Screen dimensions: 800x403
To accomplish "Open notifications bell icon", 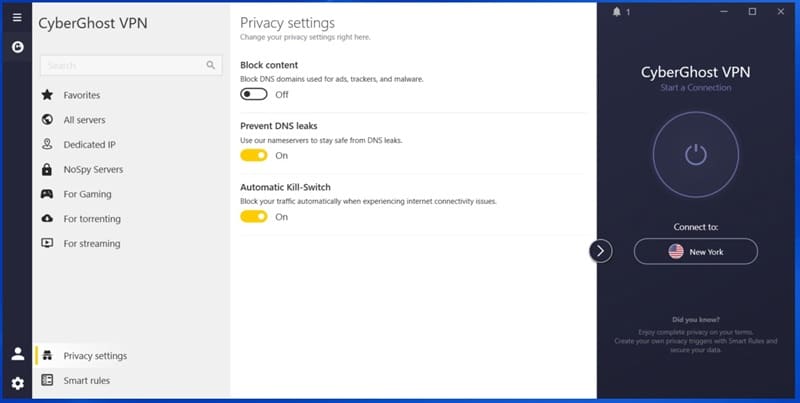I will click(617, 12).
